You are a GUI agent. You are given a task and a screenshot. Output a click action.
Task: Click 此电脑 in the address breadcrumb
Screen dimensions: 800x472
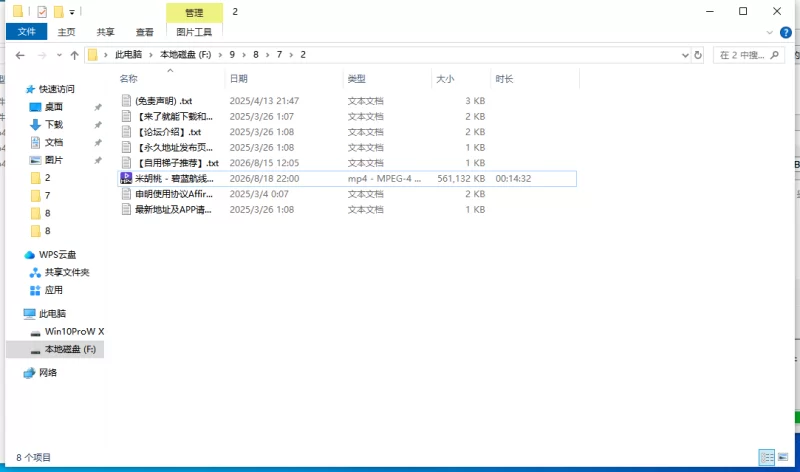[128, 55]
